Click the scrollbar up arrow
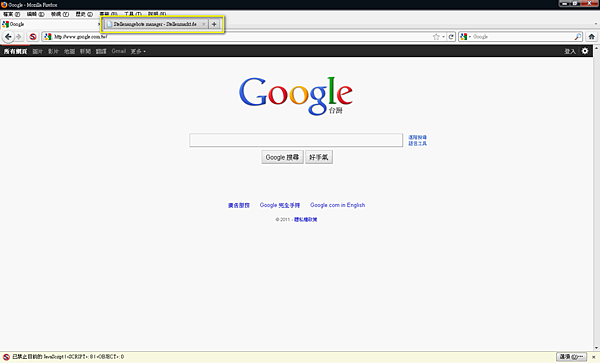 coord(596,49)
